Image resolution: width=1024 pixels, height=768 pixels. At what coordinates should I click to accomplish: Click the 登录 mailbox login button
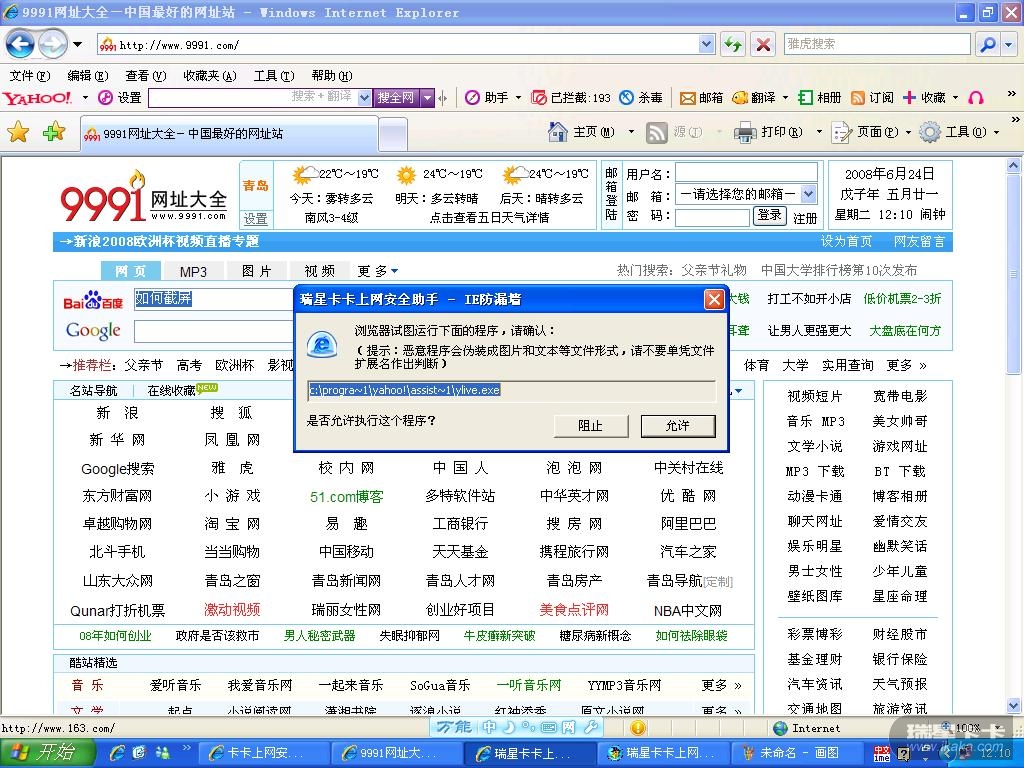tap(769, 216)
